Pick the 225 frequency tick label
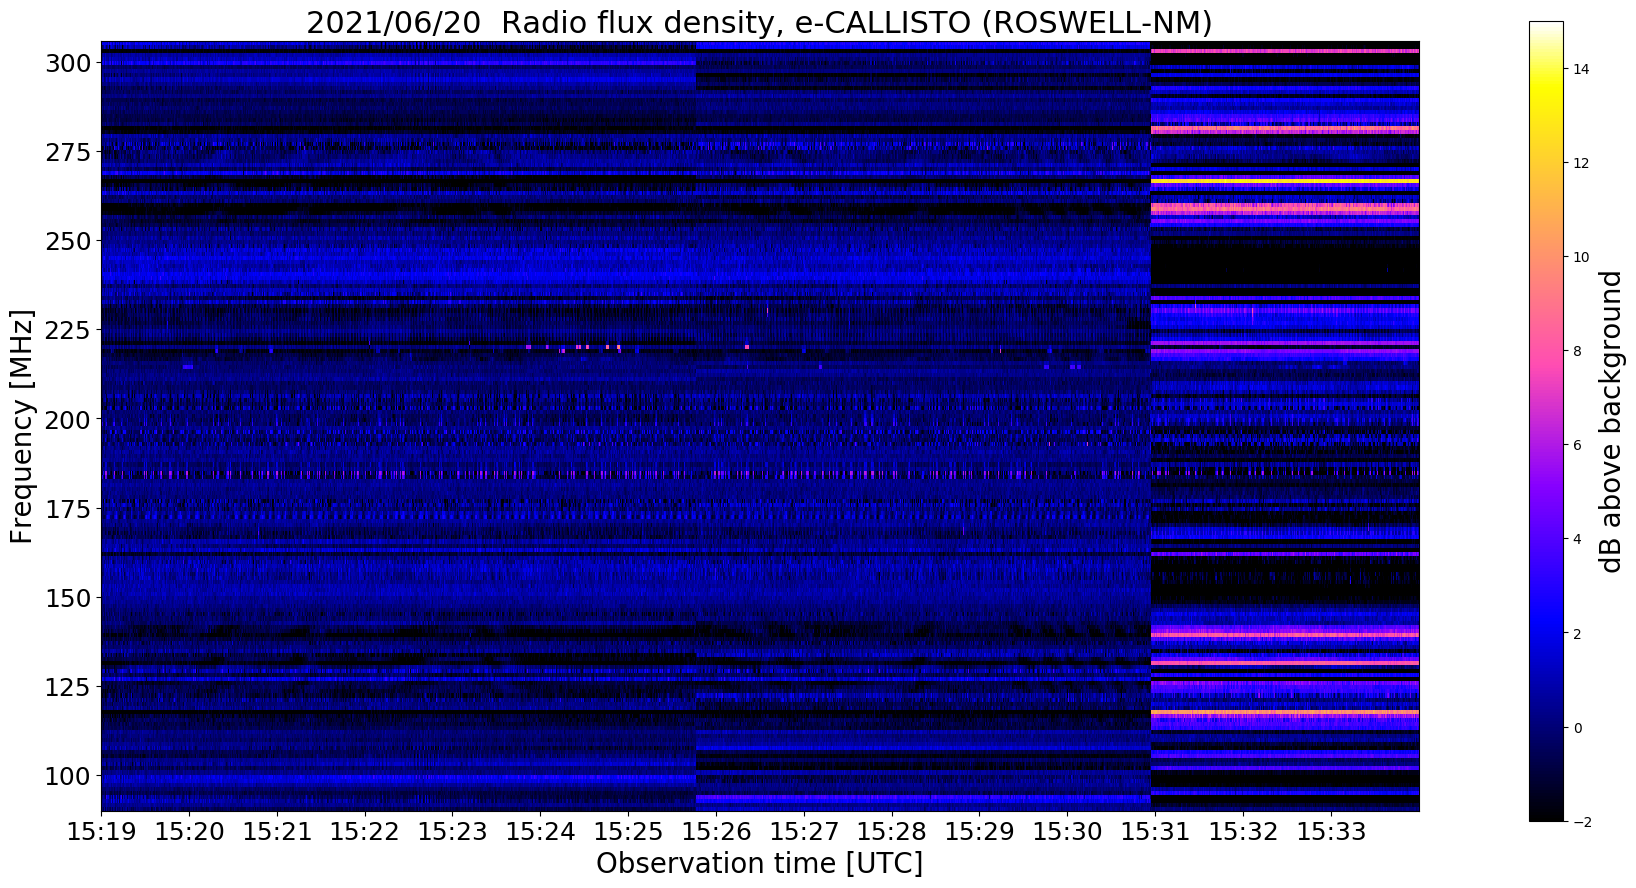The width and height of the screenshot is (1636, 888). click(x=69, y=330)
